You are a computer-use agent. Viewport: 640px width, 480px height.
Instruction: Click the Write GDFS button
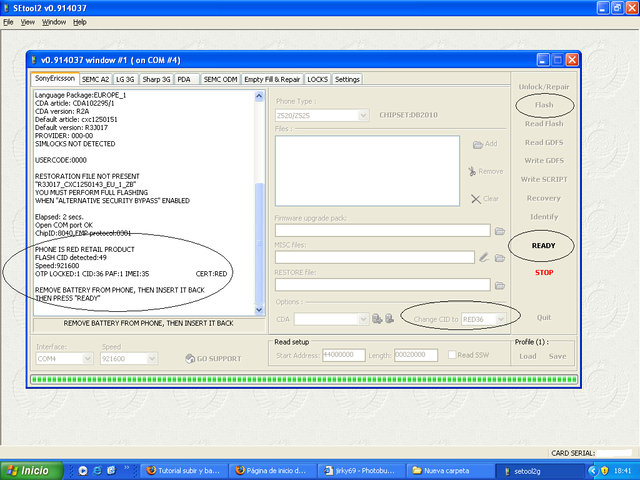(544, 161)
